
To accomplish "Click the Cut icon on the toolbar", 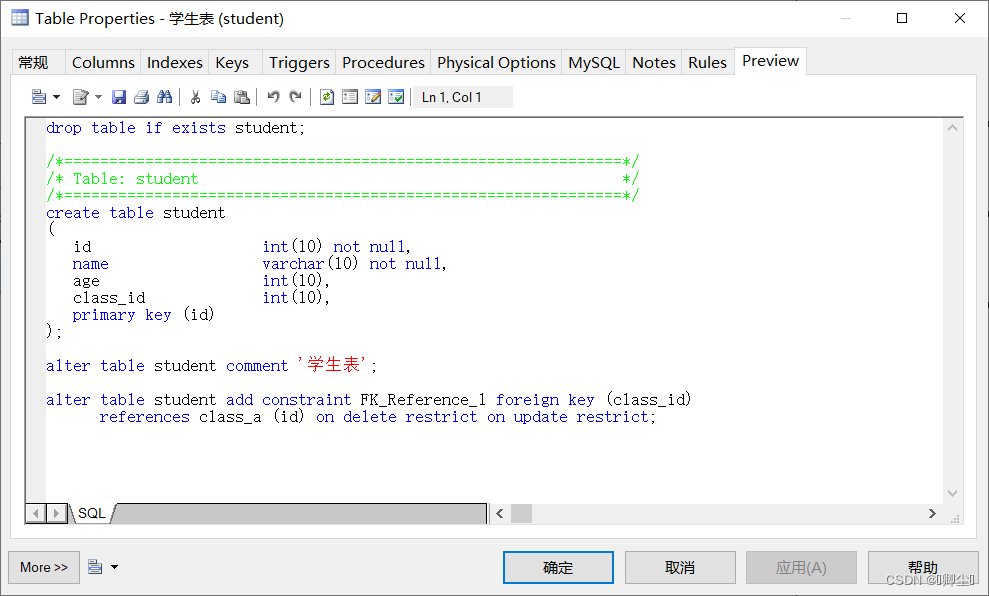I will (196, 96).
